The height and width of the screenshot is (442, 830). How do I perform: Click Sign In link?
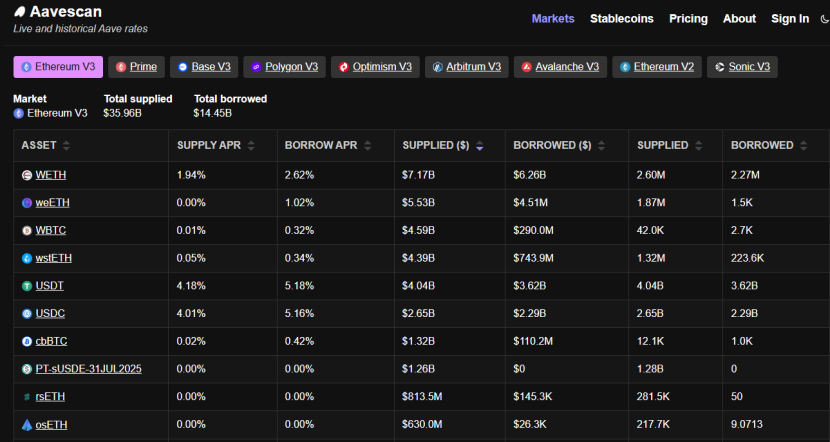pos(790,19)
